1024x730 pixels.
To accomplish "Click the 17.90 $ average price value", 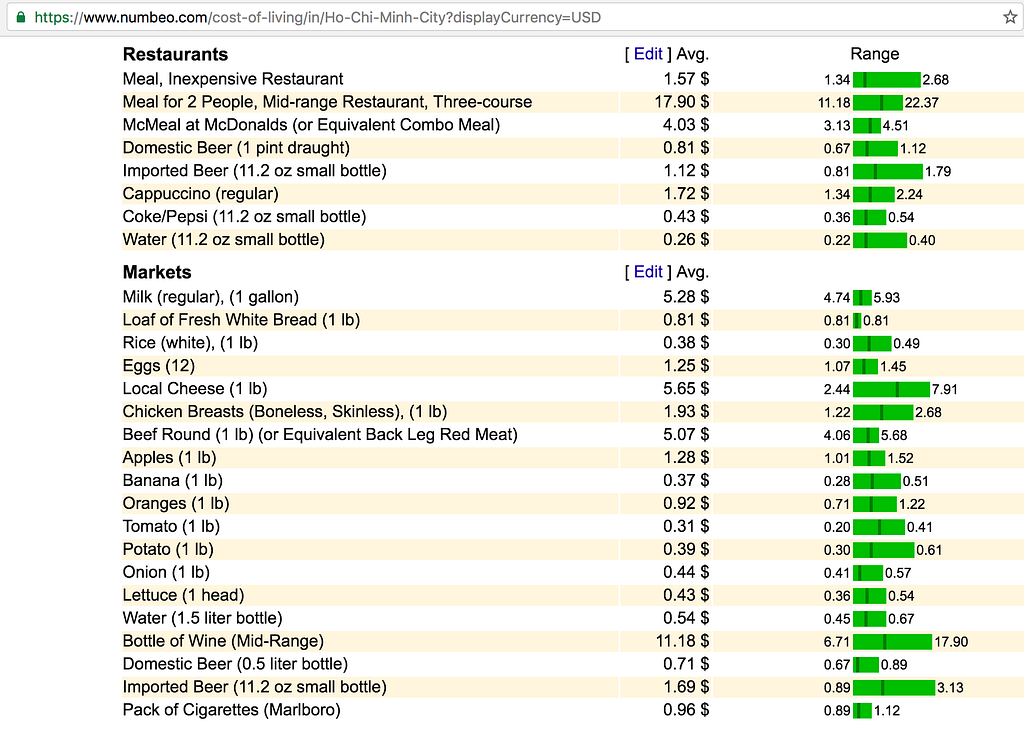I will pos(682,102).
